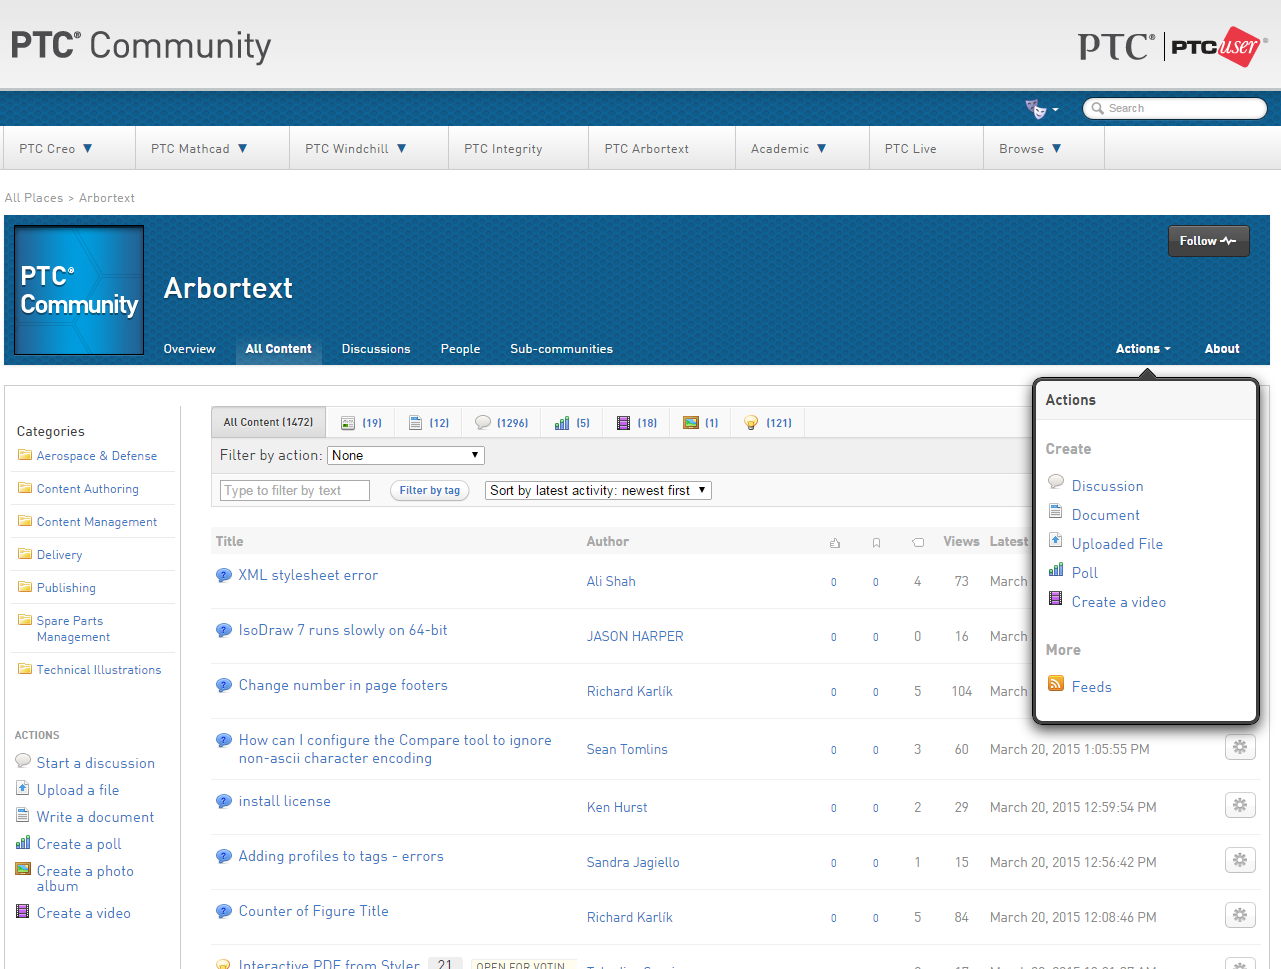Open gear menu for Counter of Figure Title row
The image size is (1281, 969).
[1240, 915]
